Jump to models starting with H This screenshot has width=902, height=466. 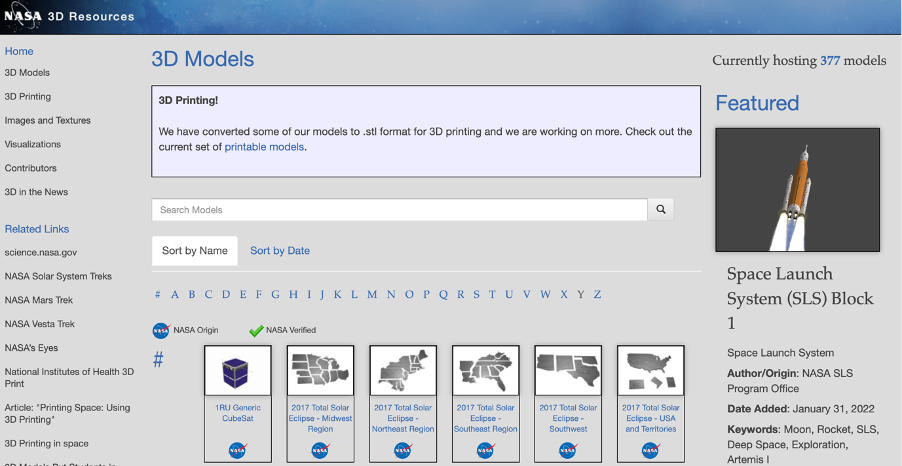click(x=293, y=295)
